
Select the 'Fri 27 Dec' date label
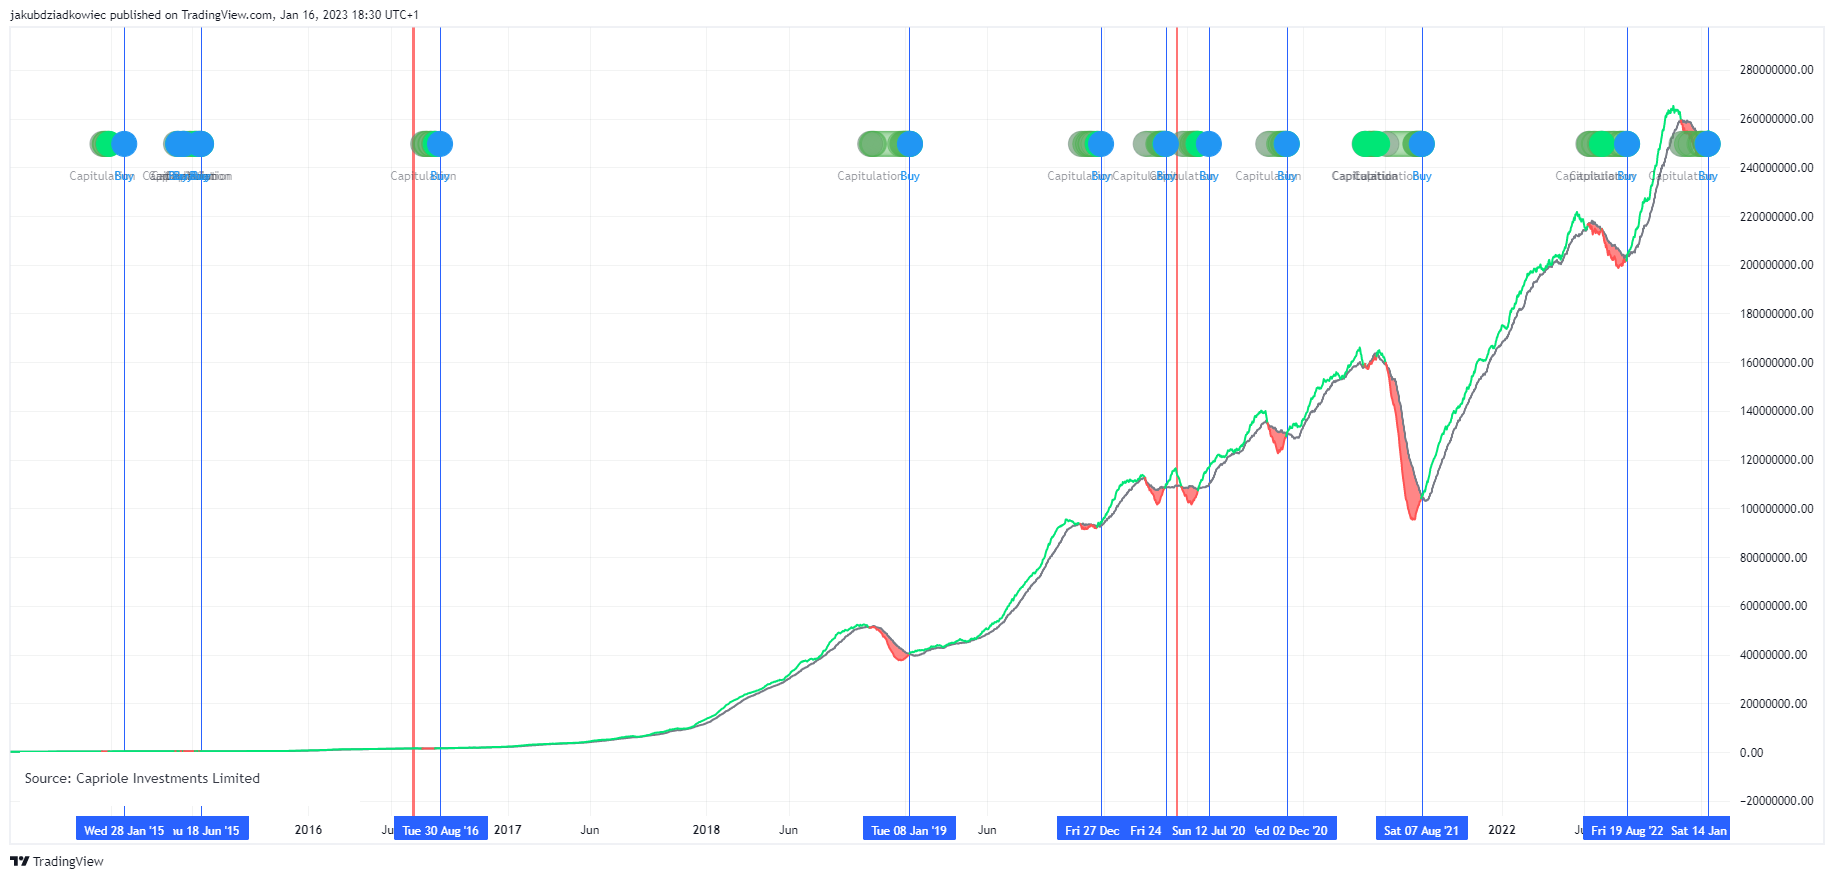(x=1092, y=830)
